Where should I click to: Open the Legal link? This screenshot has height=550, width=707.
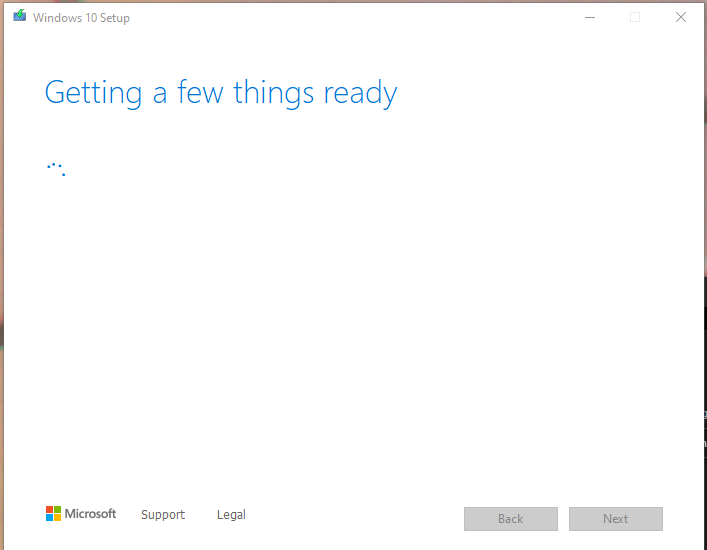(231, 514)
